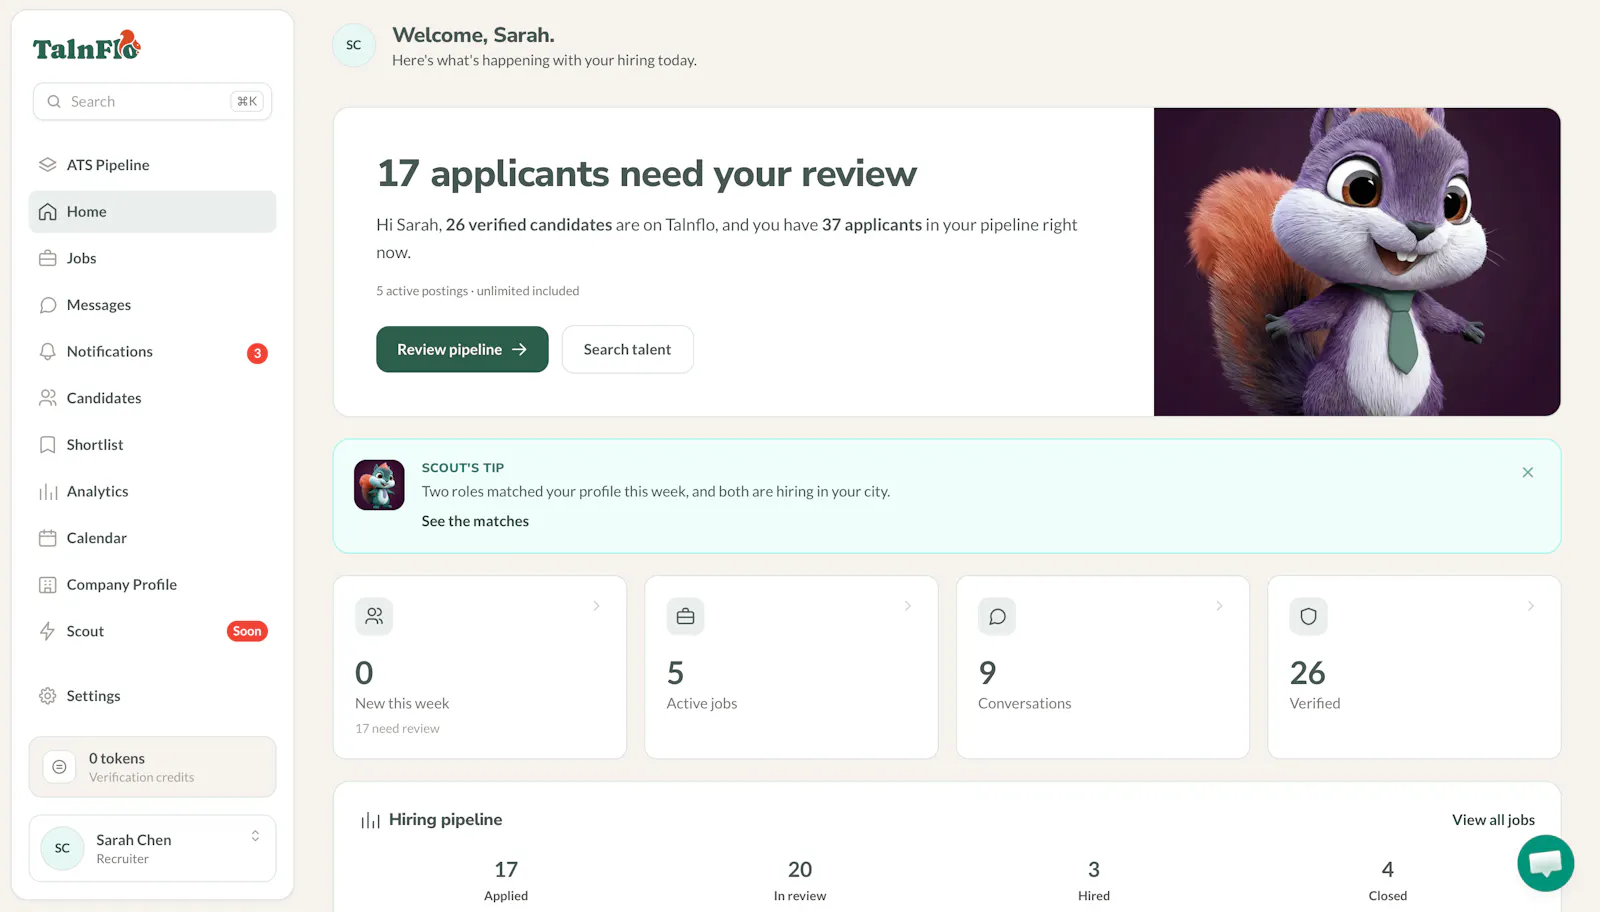Focus the Search input field
1600x912 pixels.
point(152,102)
